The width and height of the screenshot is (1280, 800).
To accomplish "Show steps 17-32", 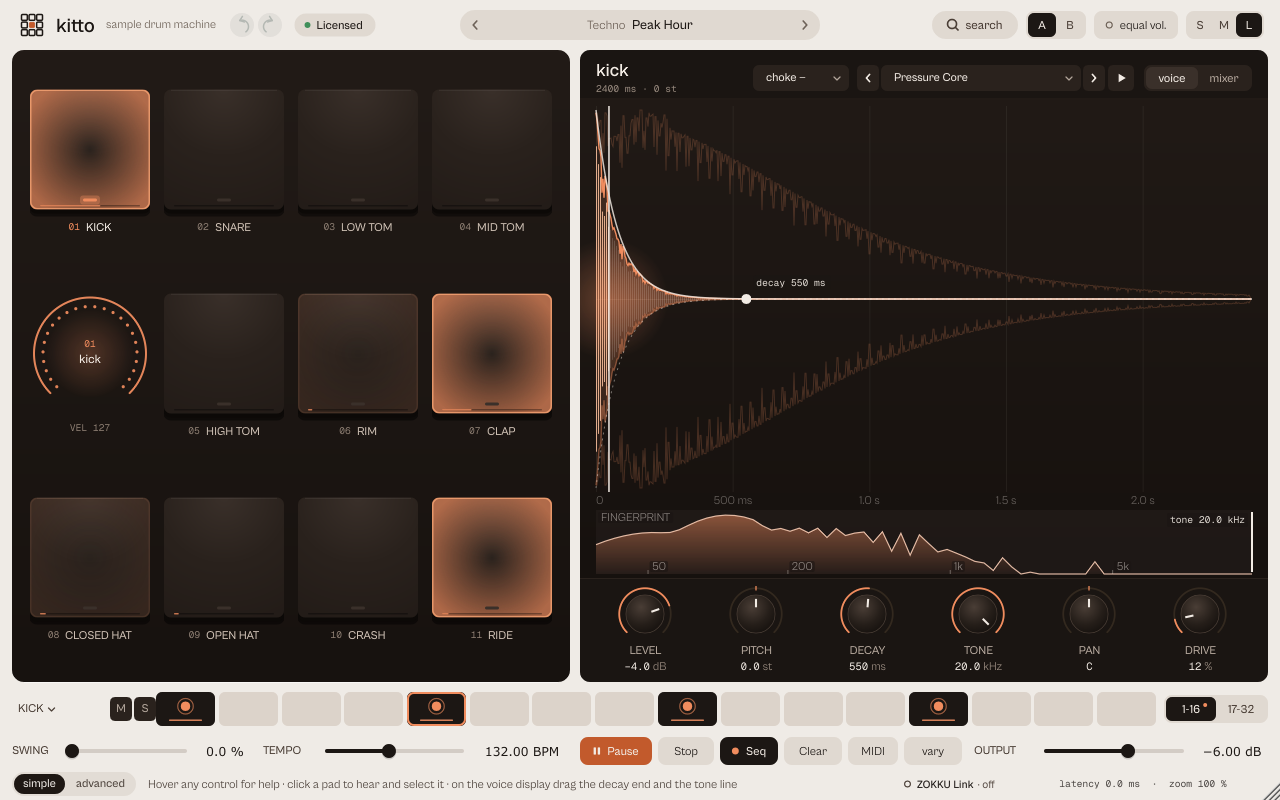I will point(1241,709).
